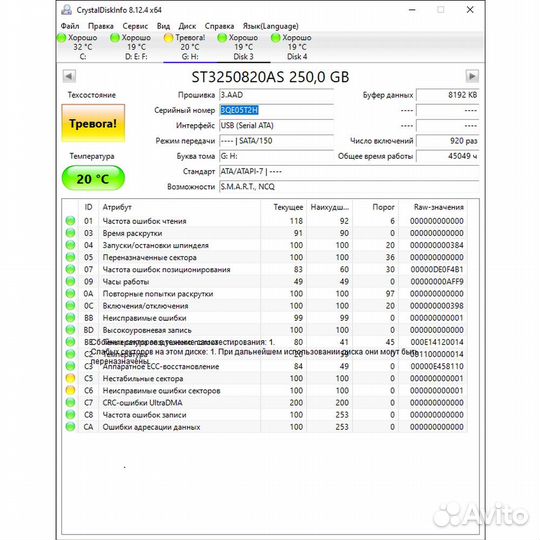Image resolution: width=540 pixels, height=540 pixels.
Task: Click the Стандарт field ATA/ATAPI-7
Action: pos(349,172)
